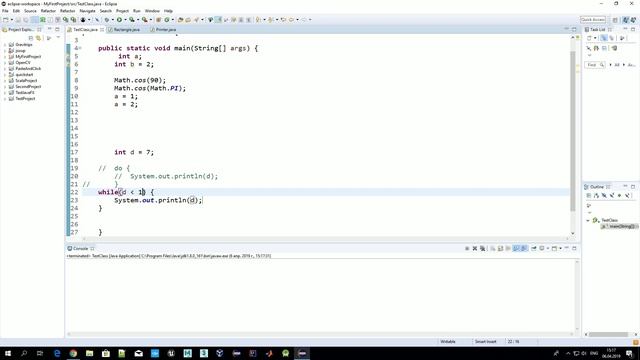Maximize the editor area
This screenshot has width=640, height=360.
[x=574, y=29]
